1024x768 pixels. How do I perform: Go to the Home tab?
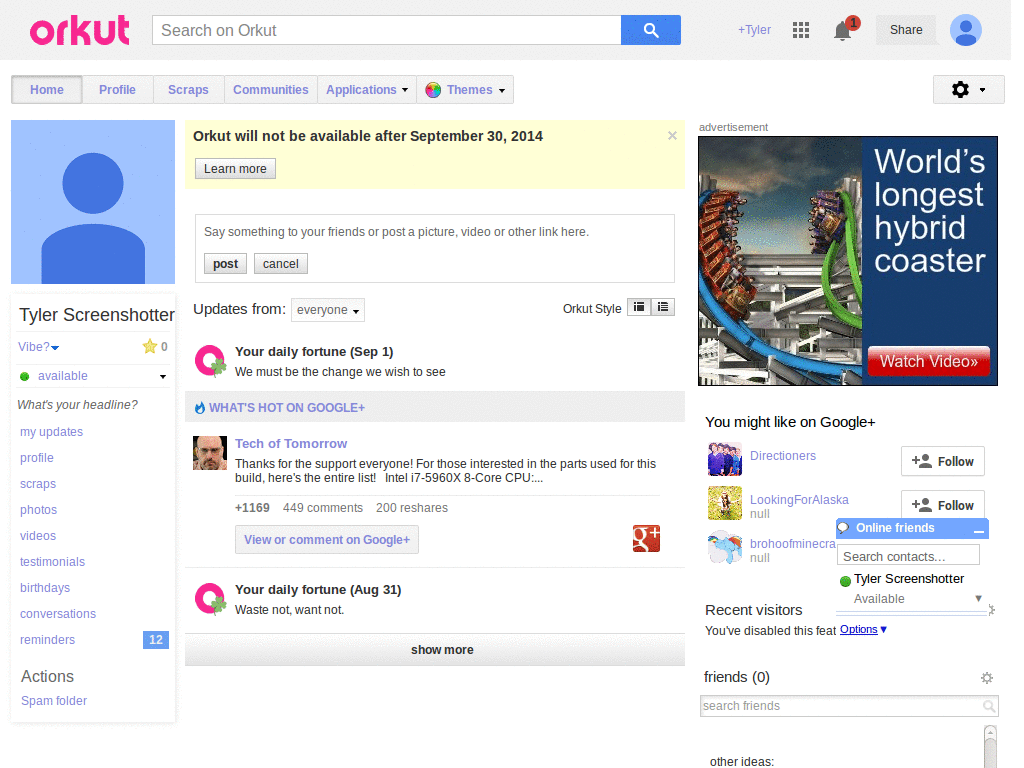coord(47,90)
